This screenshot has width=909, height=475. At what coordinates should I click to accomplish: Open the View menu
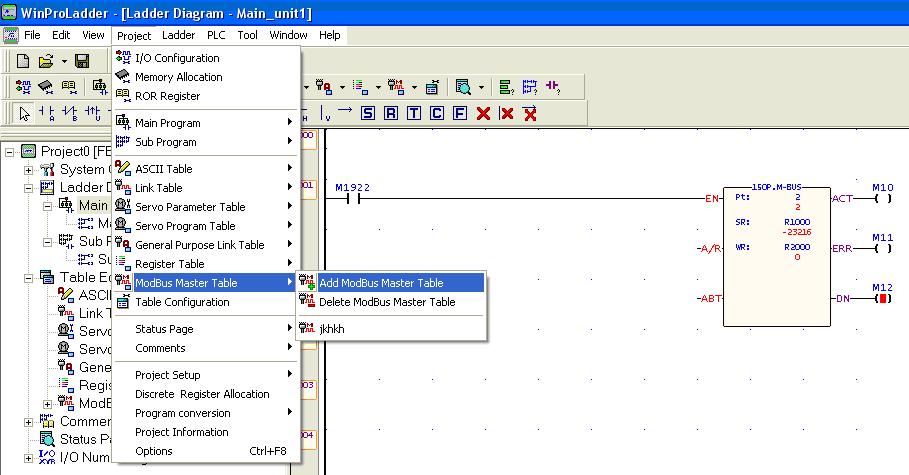93,35
